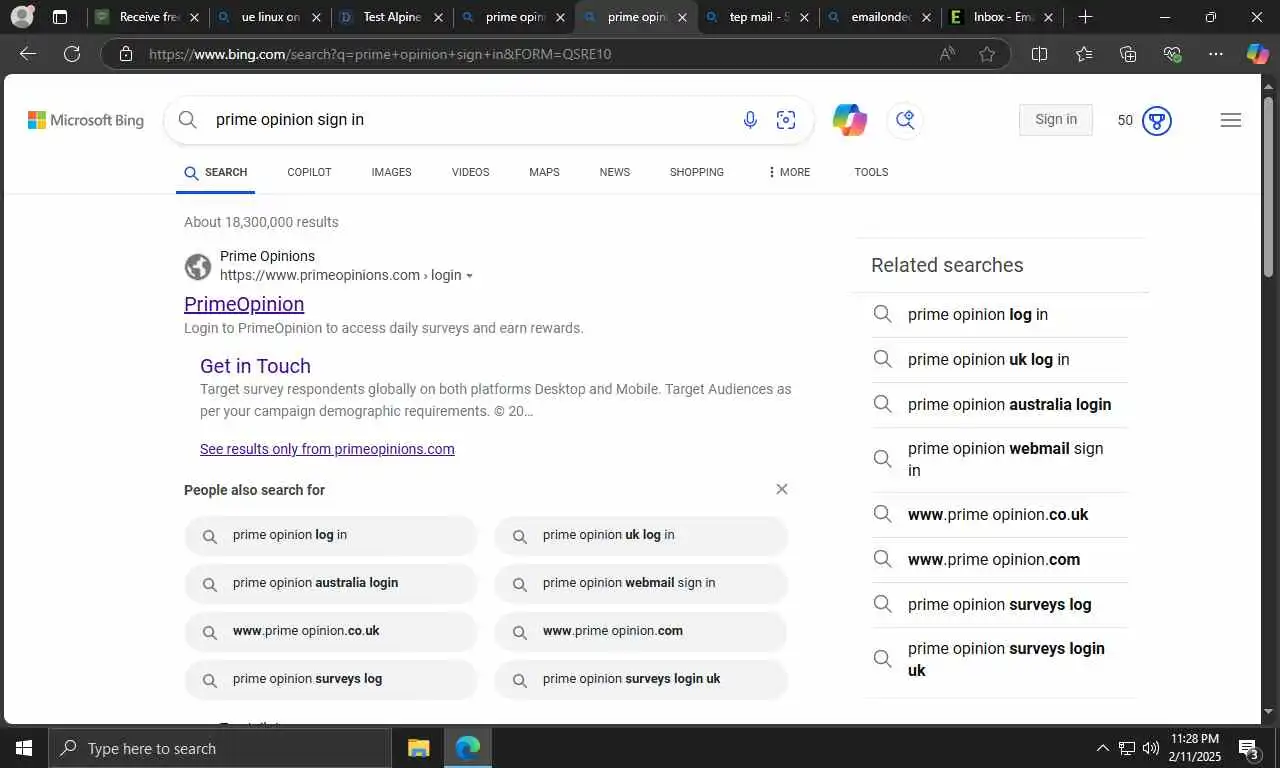Open Microsoft Rewards trophy icon
Screen dimensions: 1280x768
[1157, 121]
